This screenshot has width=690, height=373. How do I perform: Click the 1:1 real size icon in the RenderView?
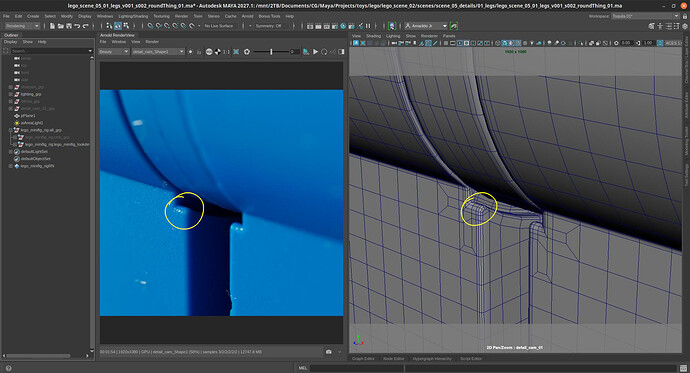(x=226, y=52)
